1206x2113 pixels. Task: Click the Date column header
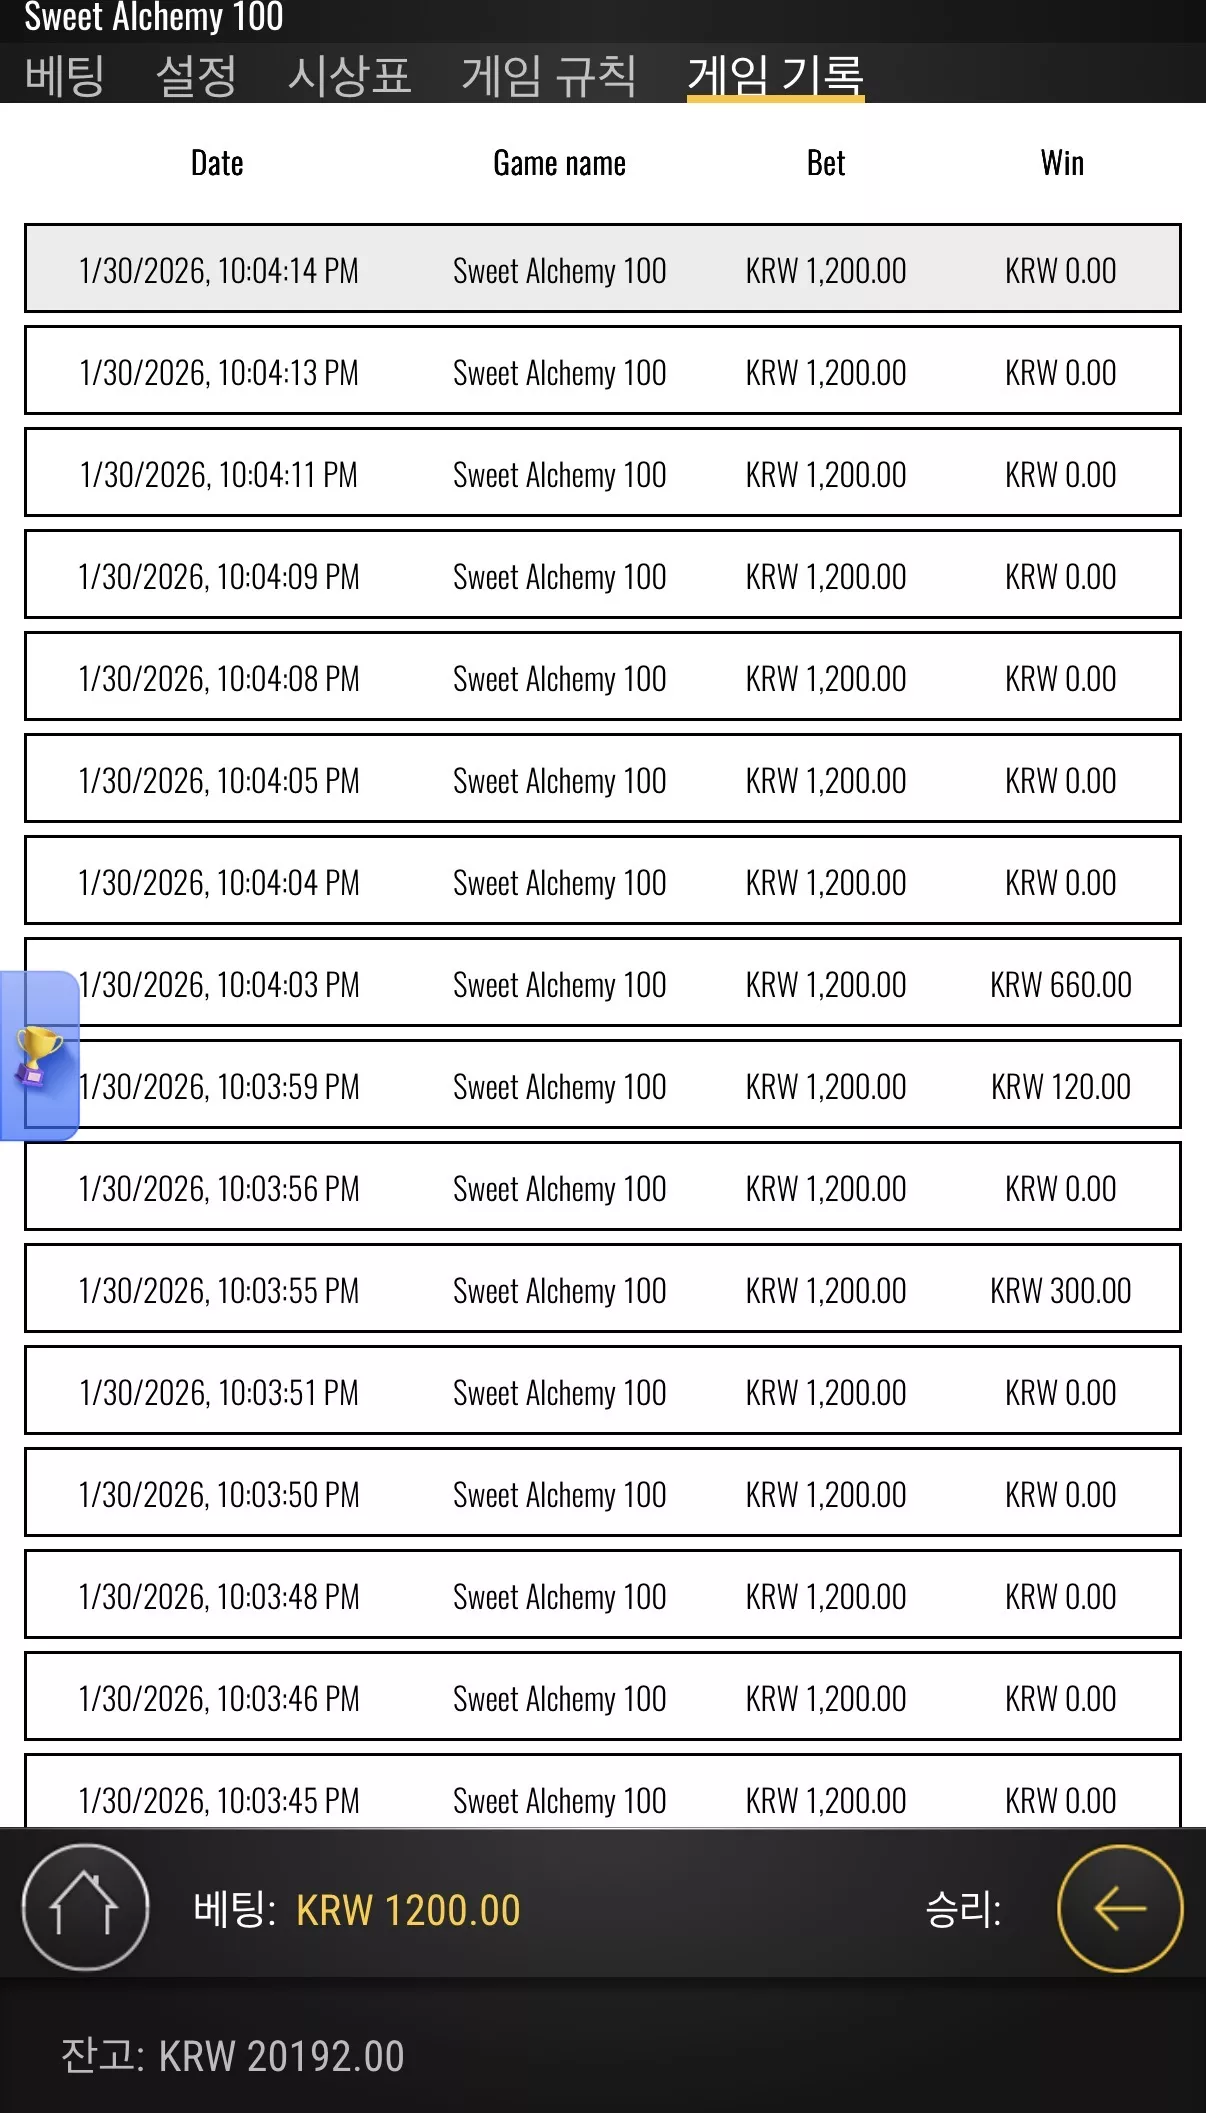[x=217, y=163]
